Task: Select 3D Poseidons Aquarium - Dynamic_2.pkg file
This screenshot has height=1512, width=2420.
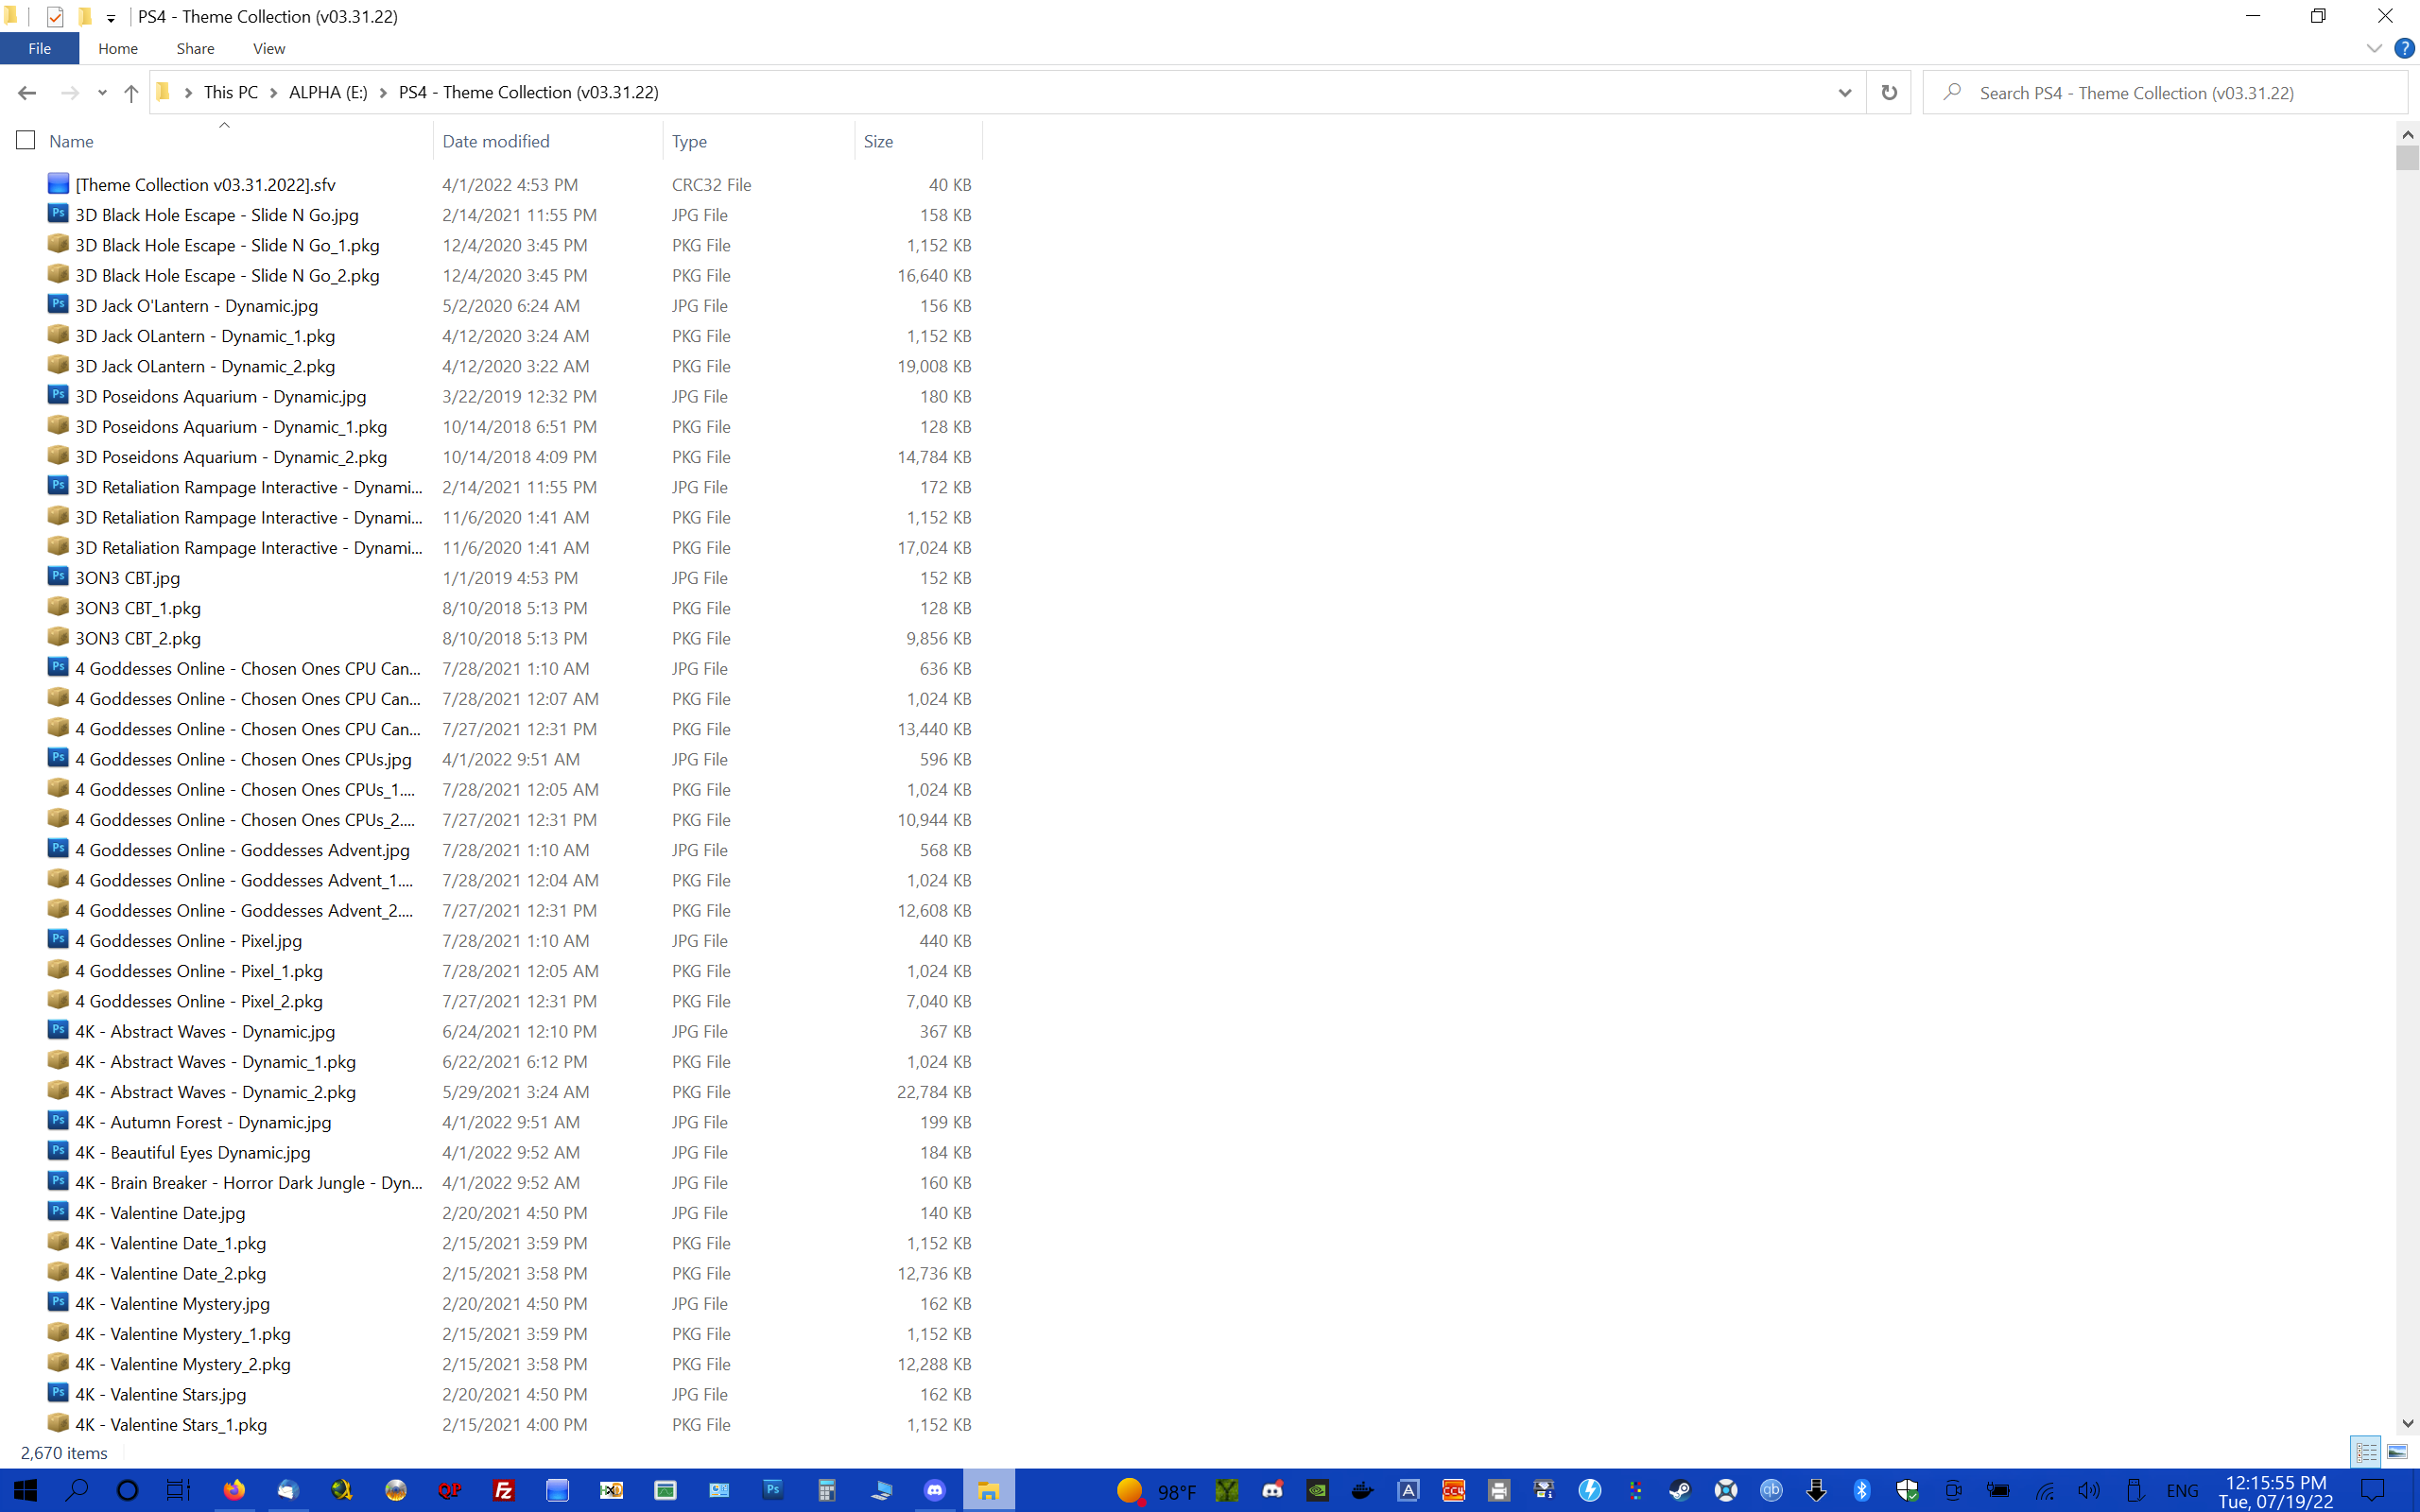Action: [x=231, y=457]
